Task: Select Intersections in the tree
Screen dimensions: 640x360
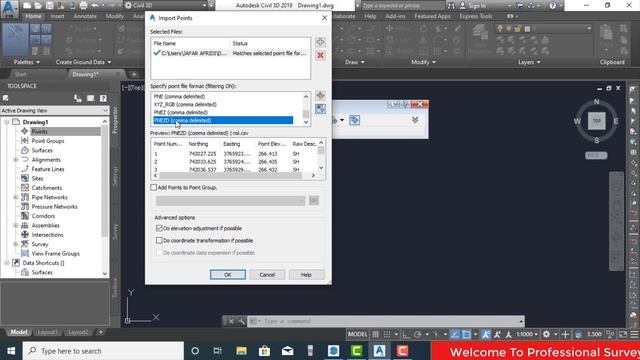Action: tap(47, 235)
